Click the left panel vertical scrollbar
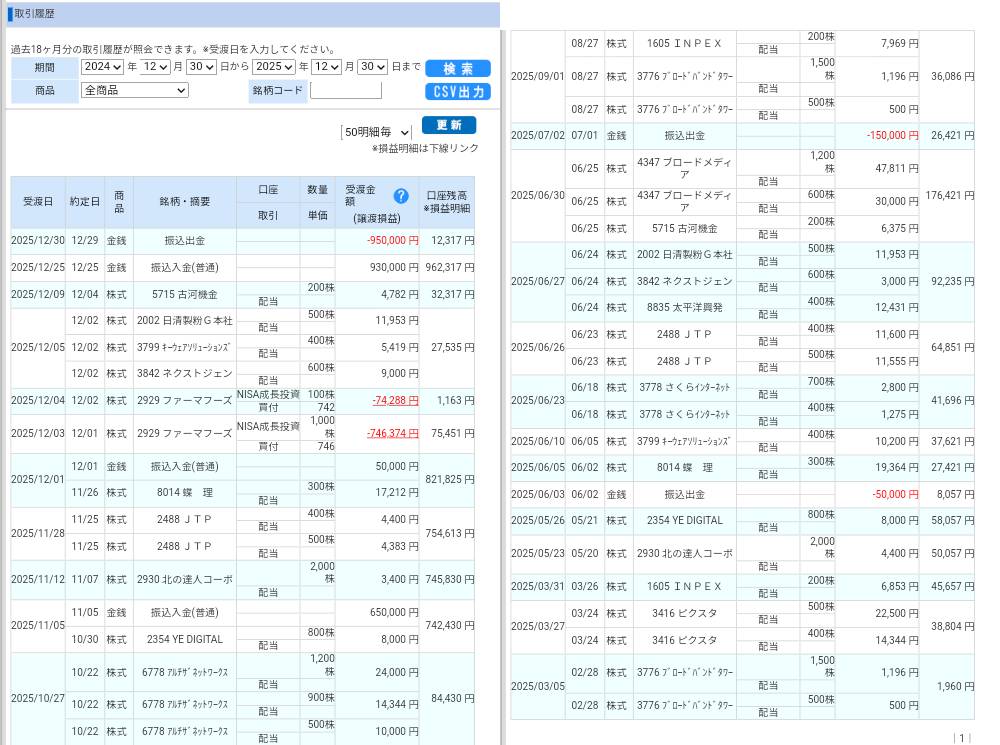Image resolution: width=1000 pixels, height=745 pixels. tap(503, 400)
